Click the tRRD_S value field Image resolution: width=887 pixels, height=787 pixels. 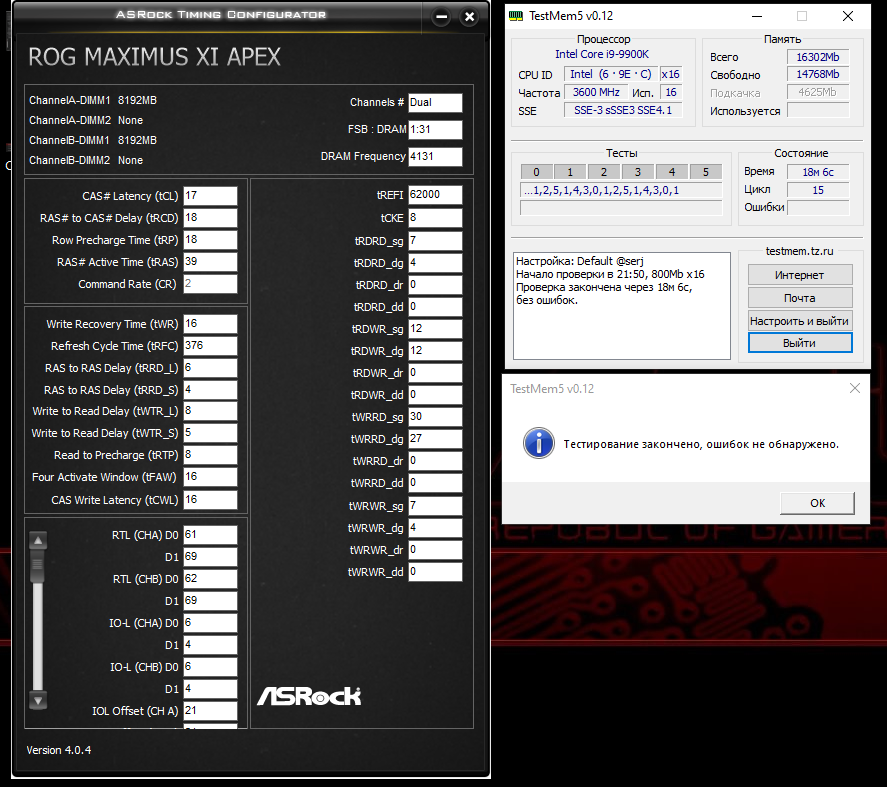tap(210, 390)
